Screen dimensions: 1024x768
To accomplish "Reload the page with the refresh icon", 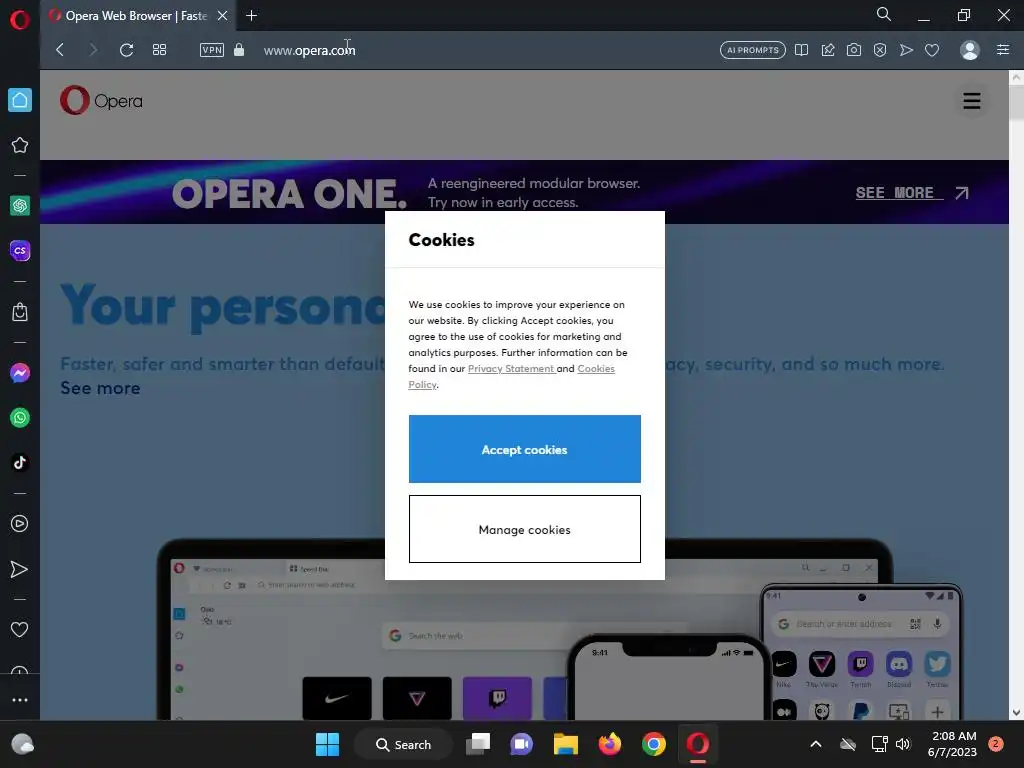I will (127, 50).
